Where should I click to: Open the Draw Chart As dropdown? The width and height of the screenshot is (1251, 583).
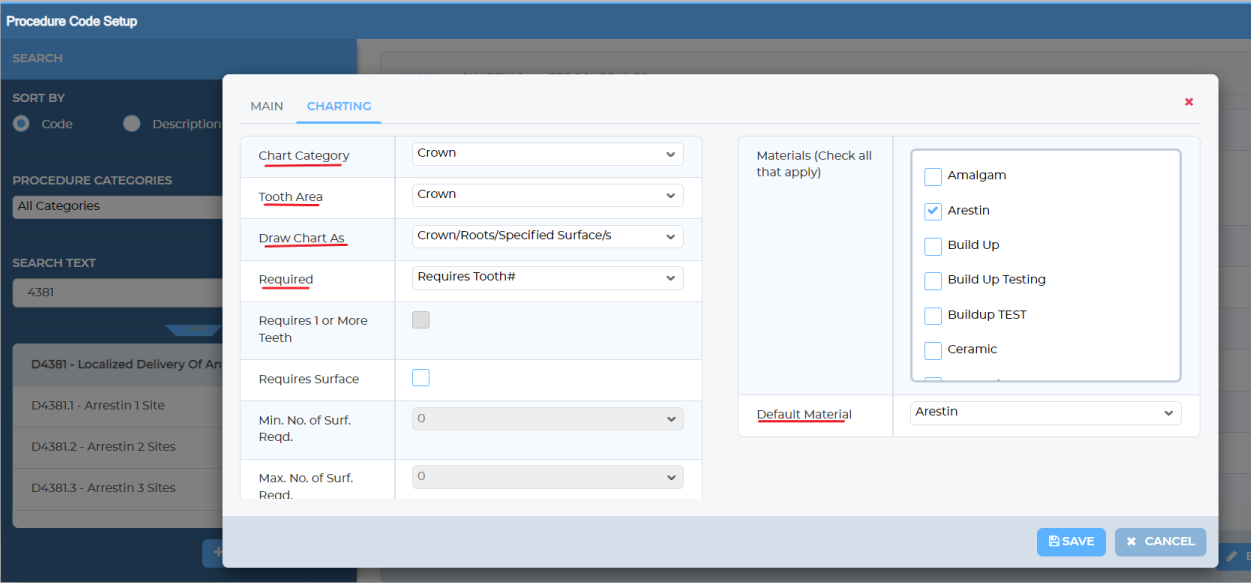[x=547, y=236]
